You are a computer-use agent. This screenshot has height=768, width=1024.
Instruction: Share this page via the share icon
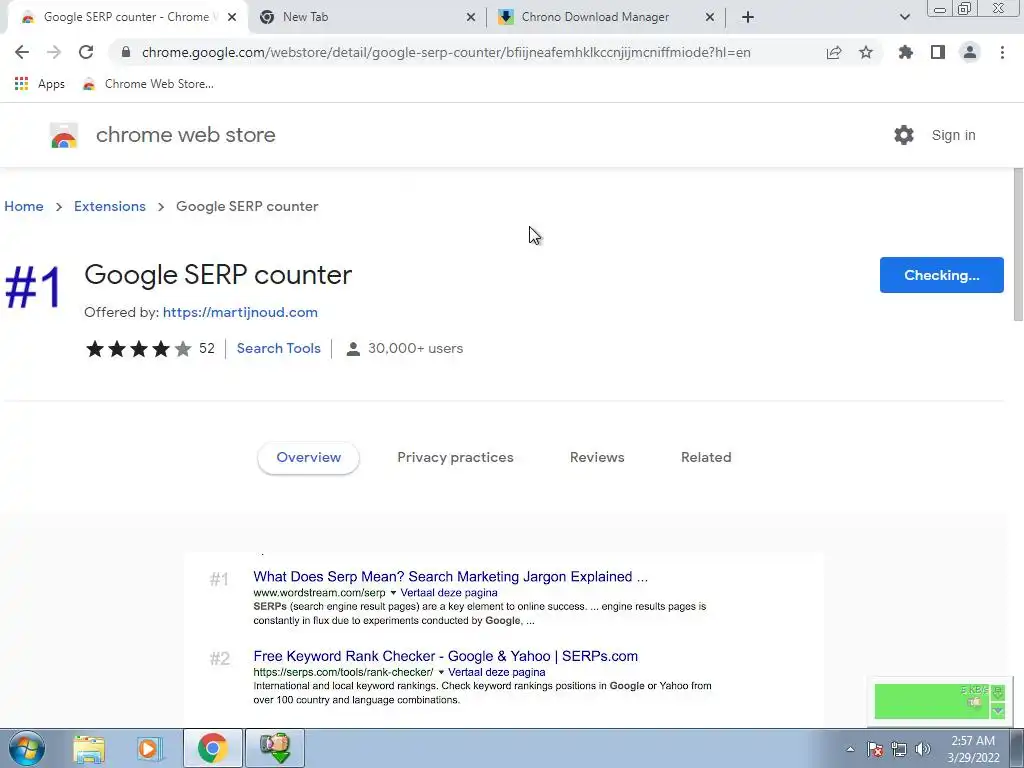tap(834, 52)
